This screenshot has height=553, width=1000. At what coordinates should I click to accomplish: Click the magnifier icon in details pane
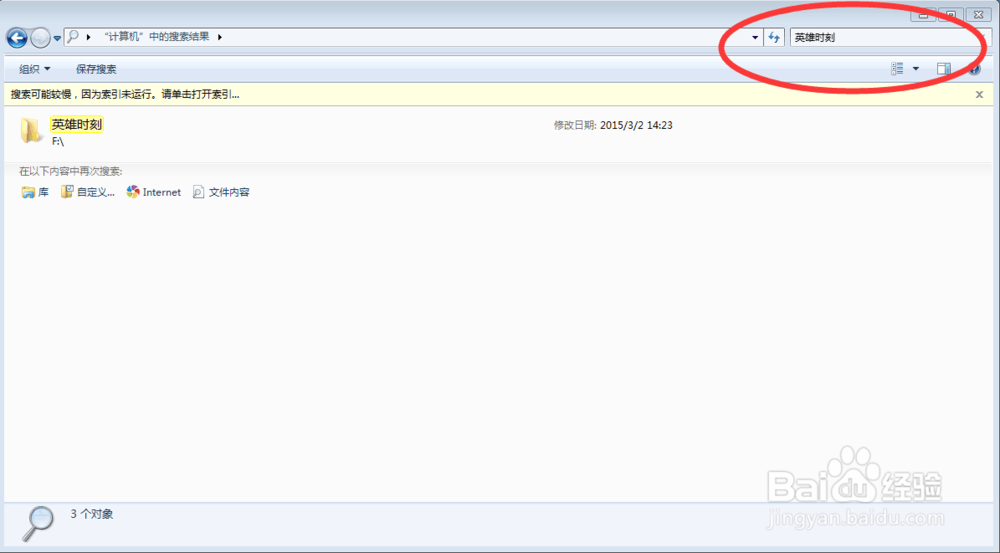tap(38, 524)
